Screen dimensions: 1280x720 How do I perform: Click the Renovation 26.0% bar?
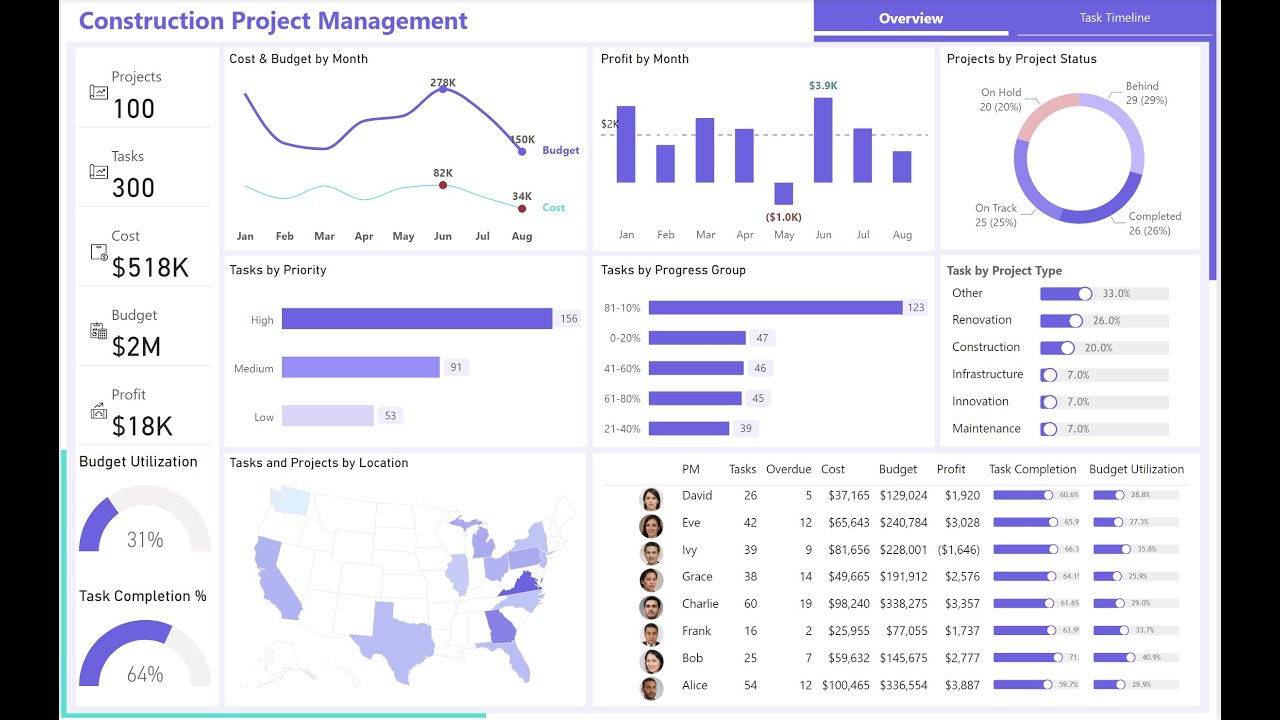coord(1104,321)
